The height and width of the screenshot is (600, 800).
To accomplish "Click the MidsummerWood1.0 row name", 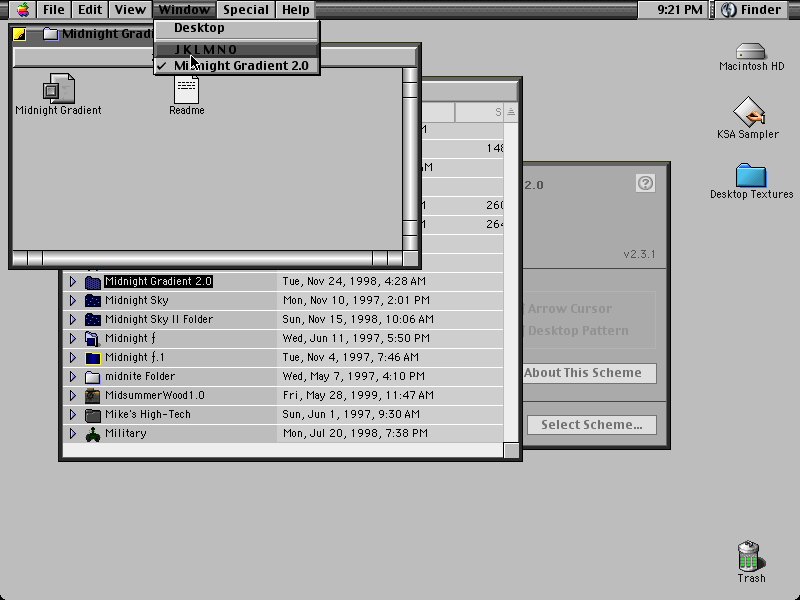I will [155, 395].
